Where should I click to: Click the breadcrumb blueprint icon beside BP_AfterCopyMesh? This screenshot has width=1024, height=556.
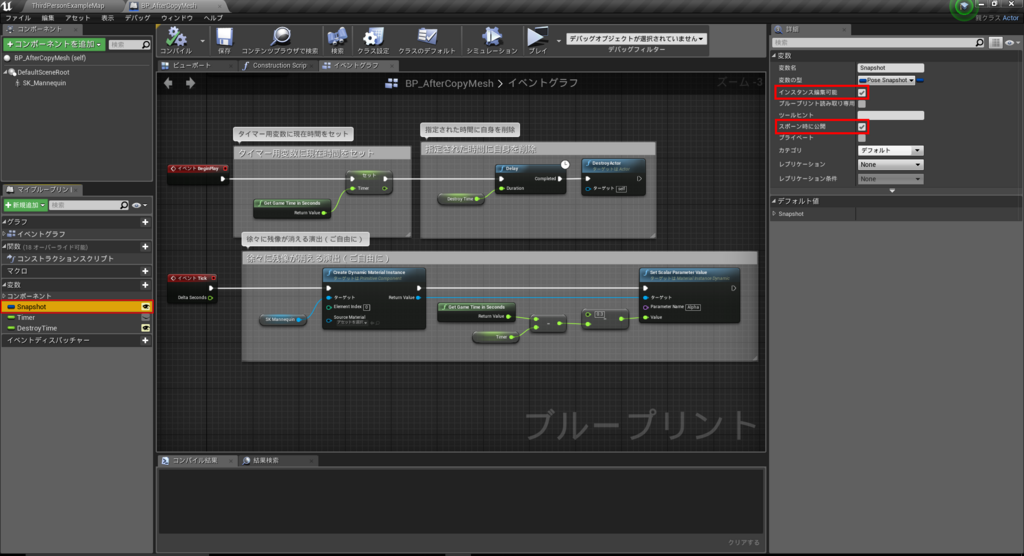[x=392, y=83]
